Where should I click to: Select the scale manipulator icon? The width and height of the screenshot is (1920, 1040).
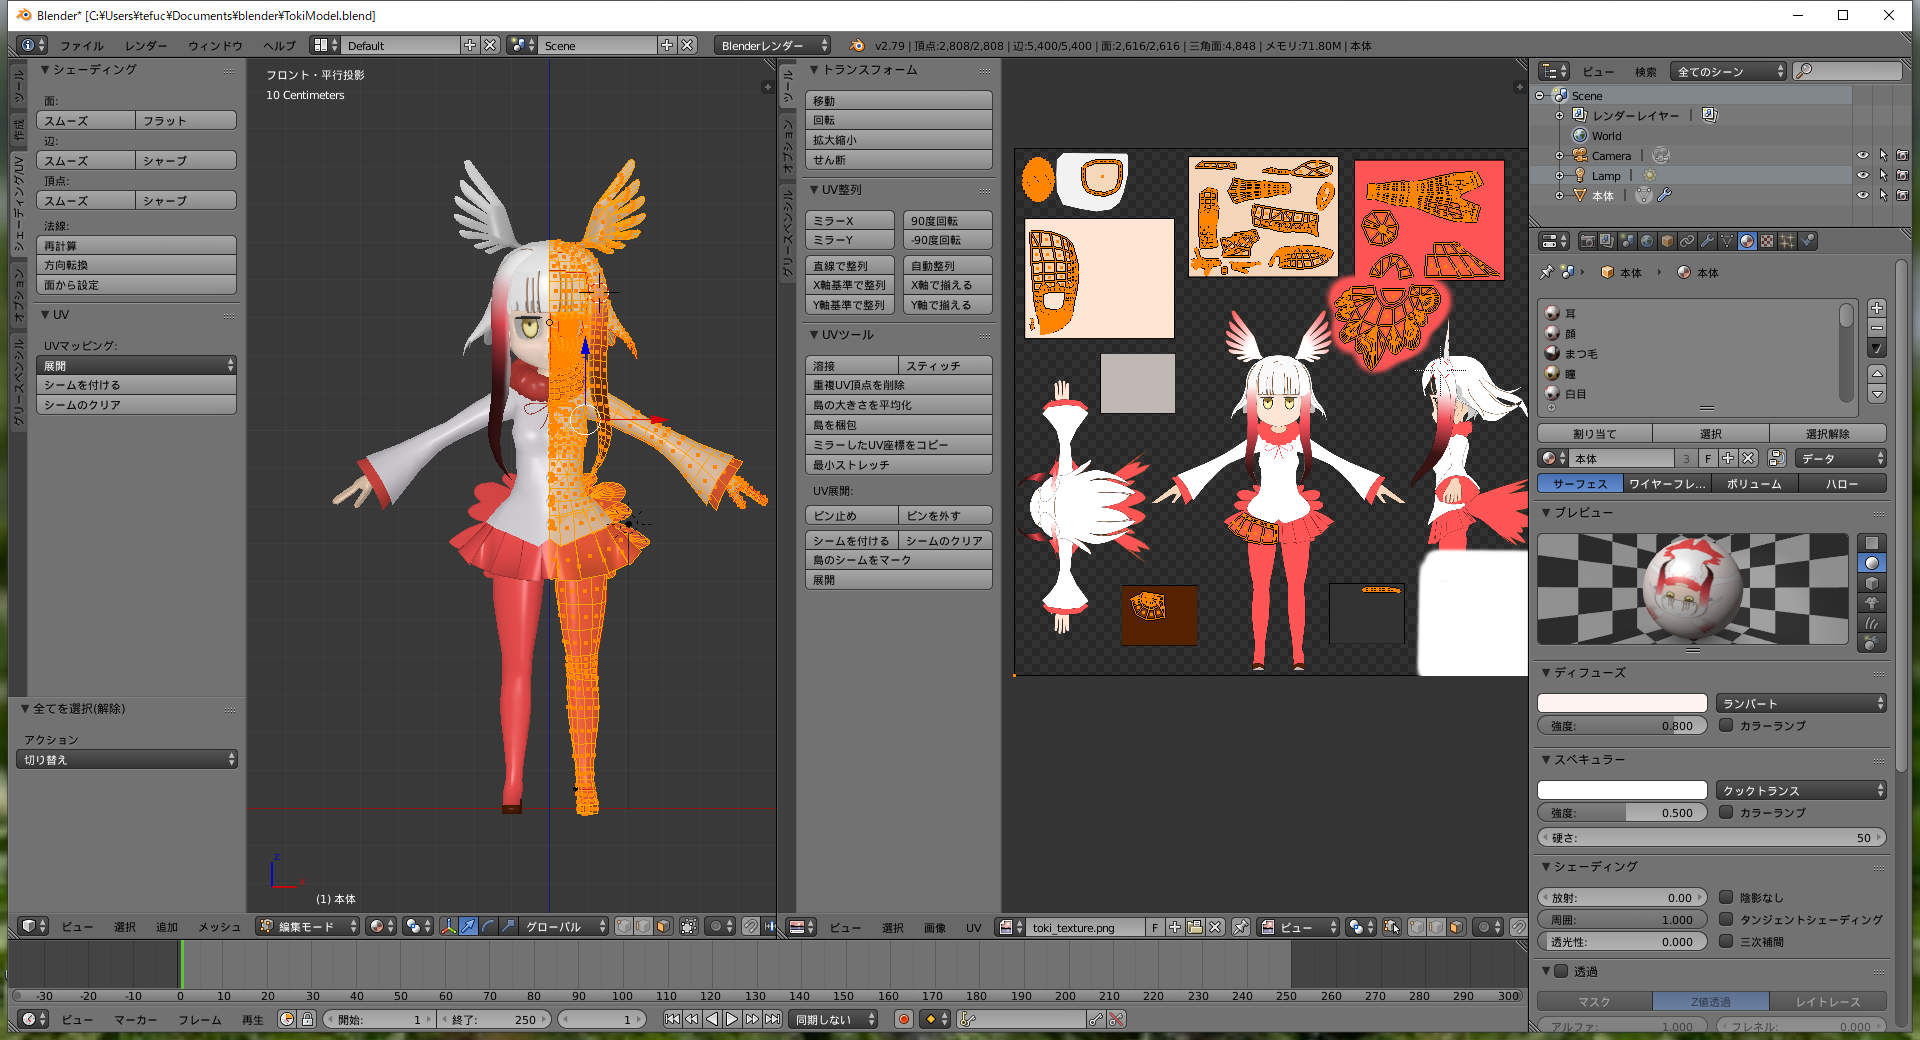coord(509,927)
